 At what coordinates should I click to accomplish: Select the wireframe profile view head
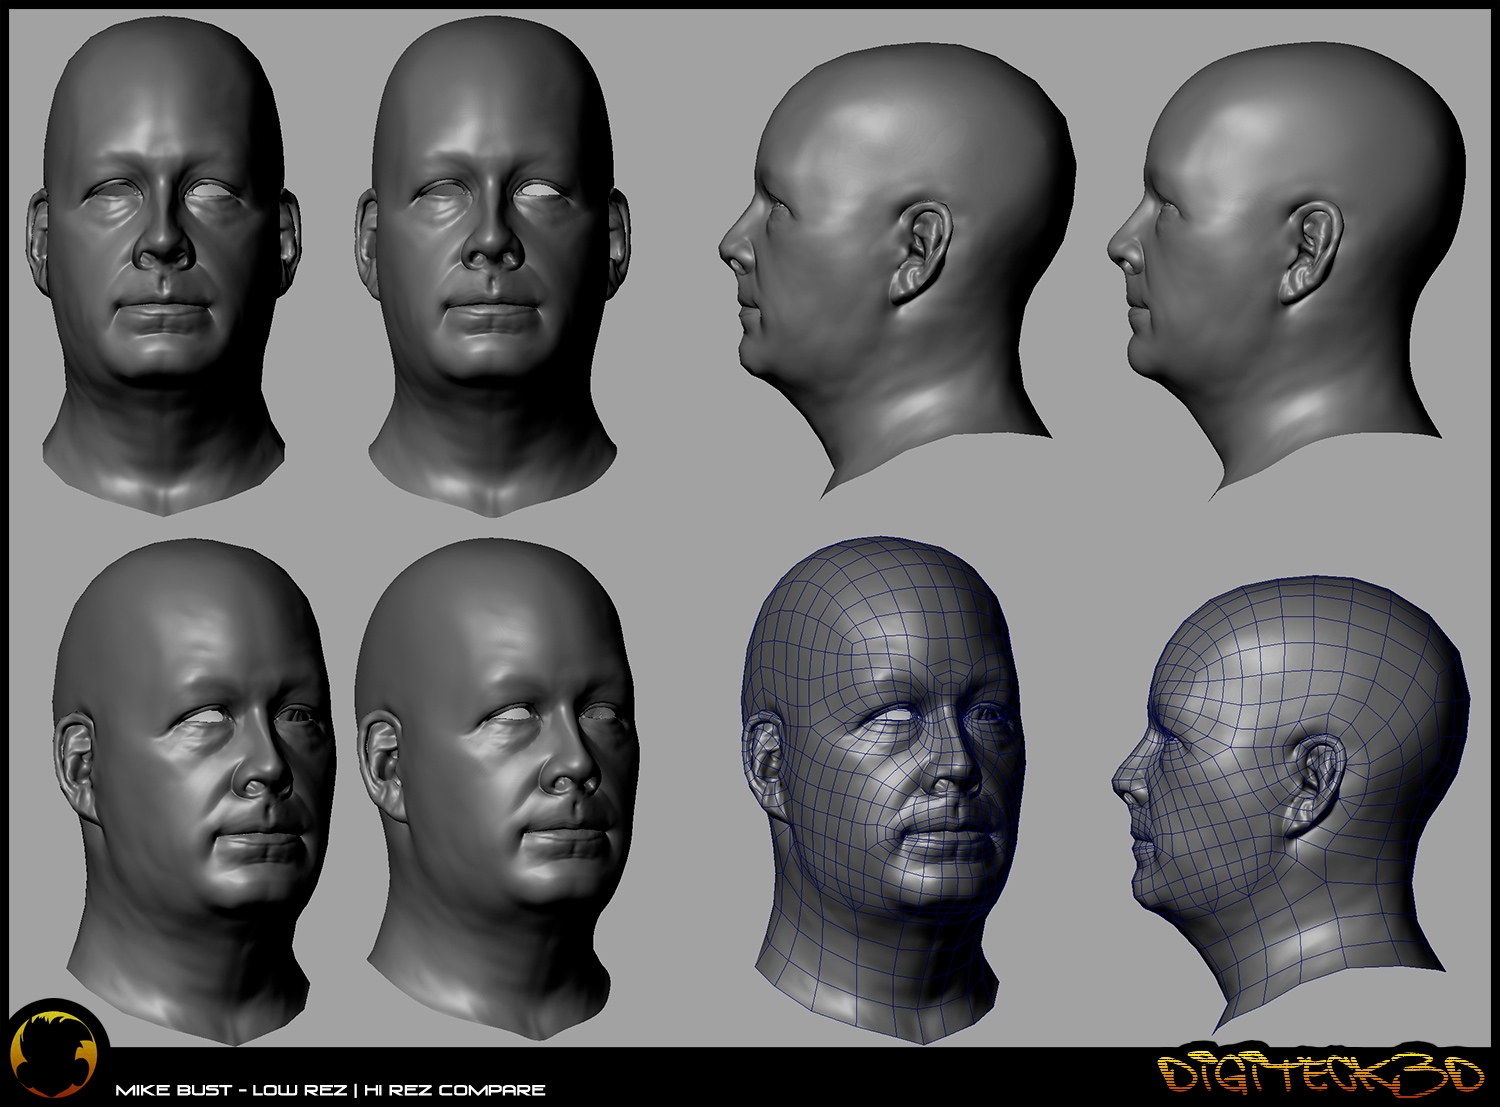tap(1291, 805)
